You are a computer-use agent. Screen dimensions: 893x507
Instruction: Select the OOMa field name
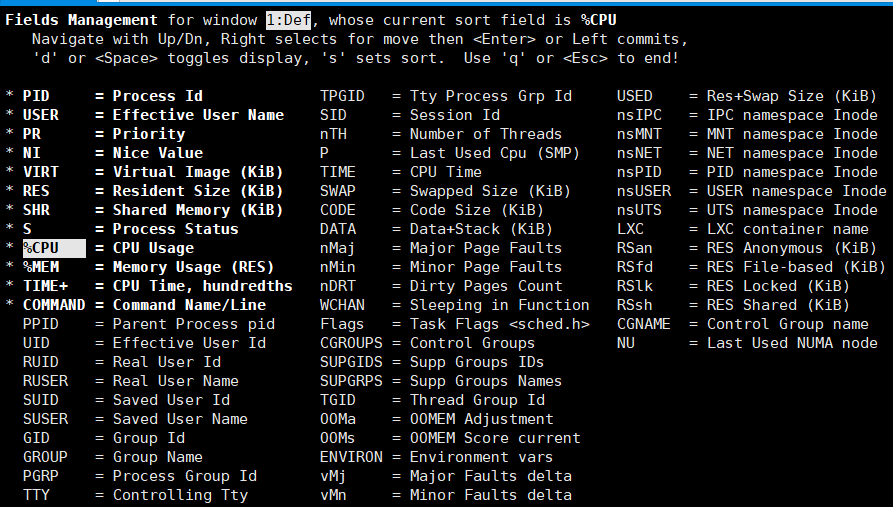(337, 419)
